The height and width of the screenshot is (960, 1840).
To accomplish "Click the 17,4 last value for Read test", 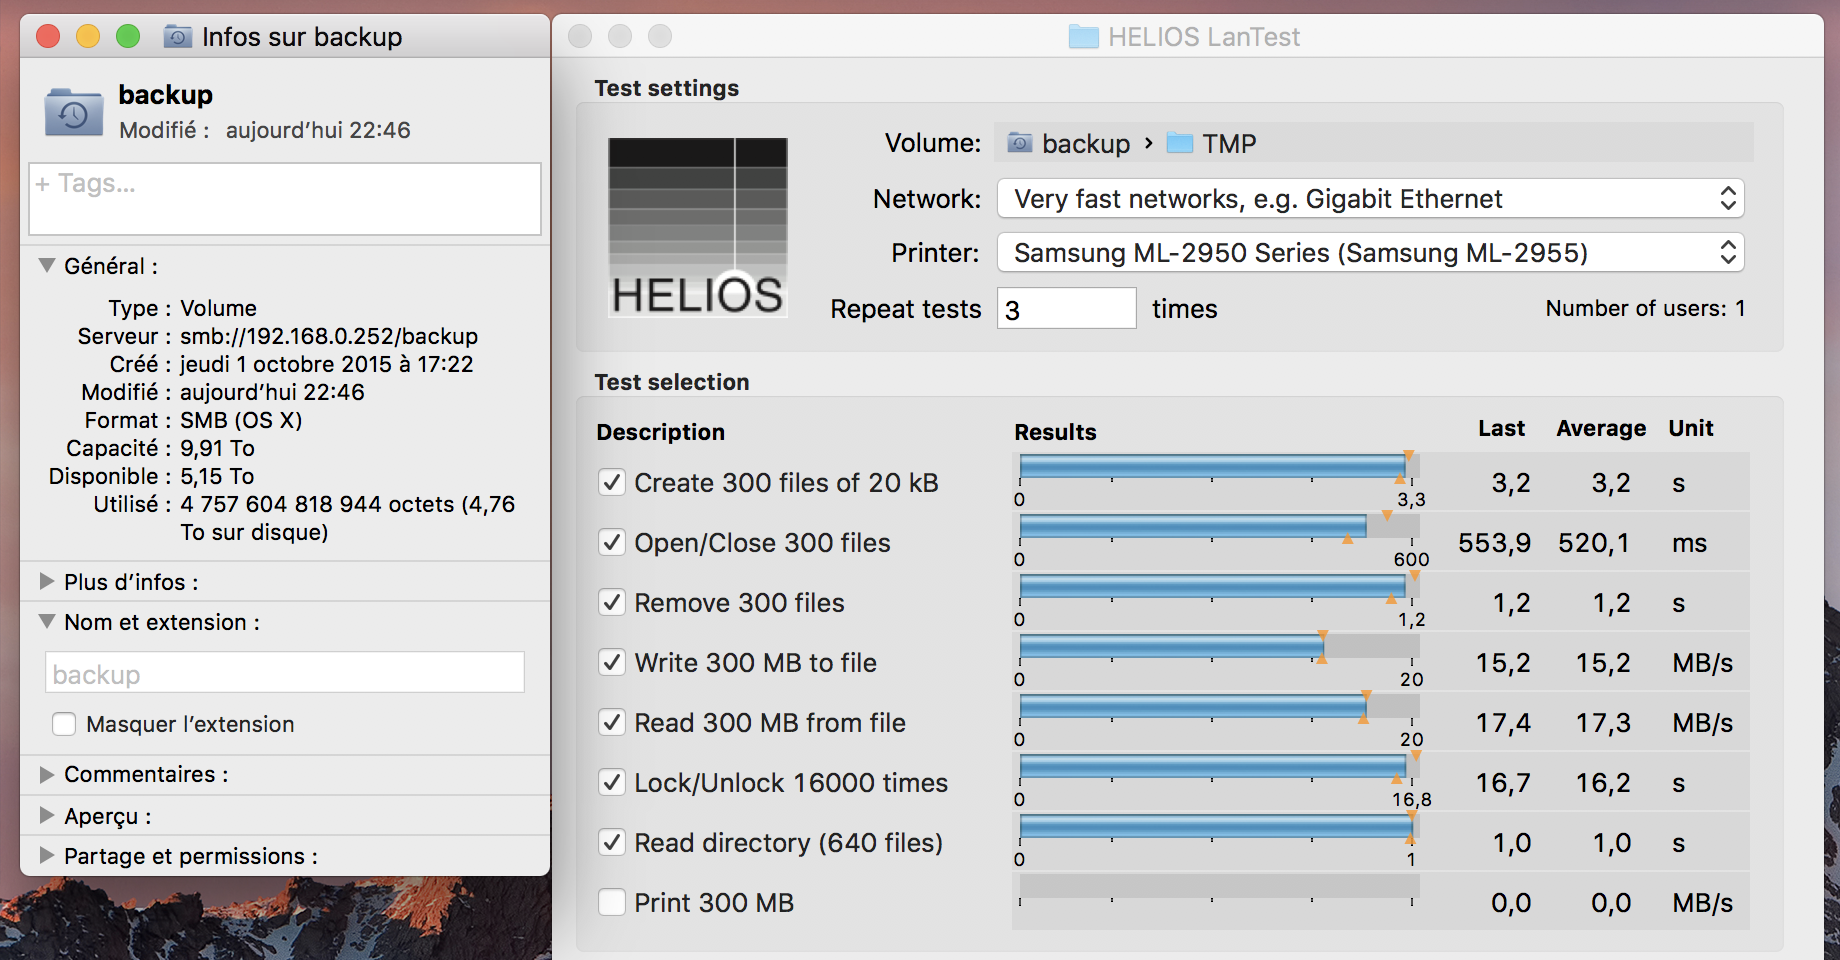I will [1503, 723].
